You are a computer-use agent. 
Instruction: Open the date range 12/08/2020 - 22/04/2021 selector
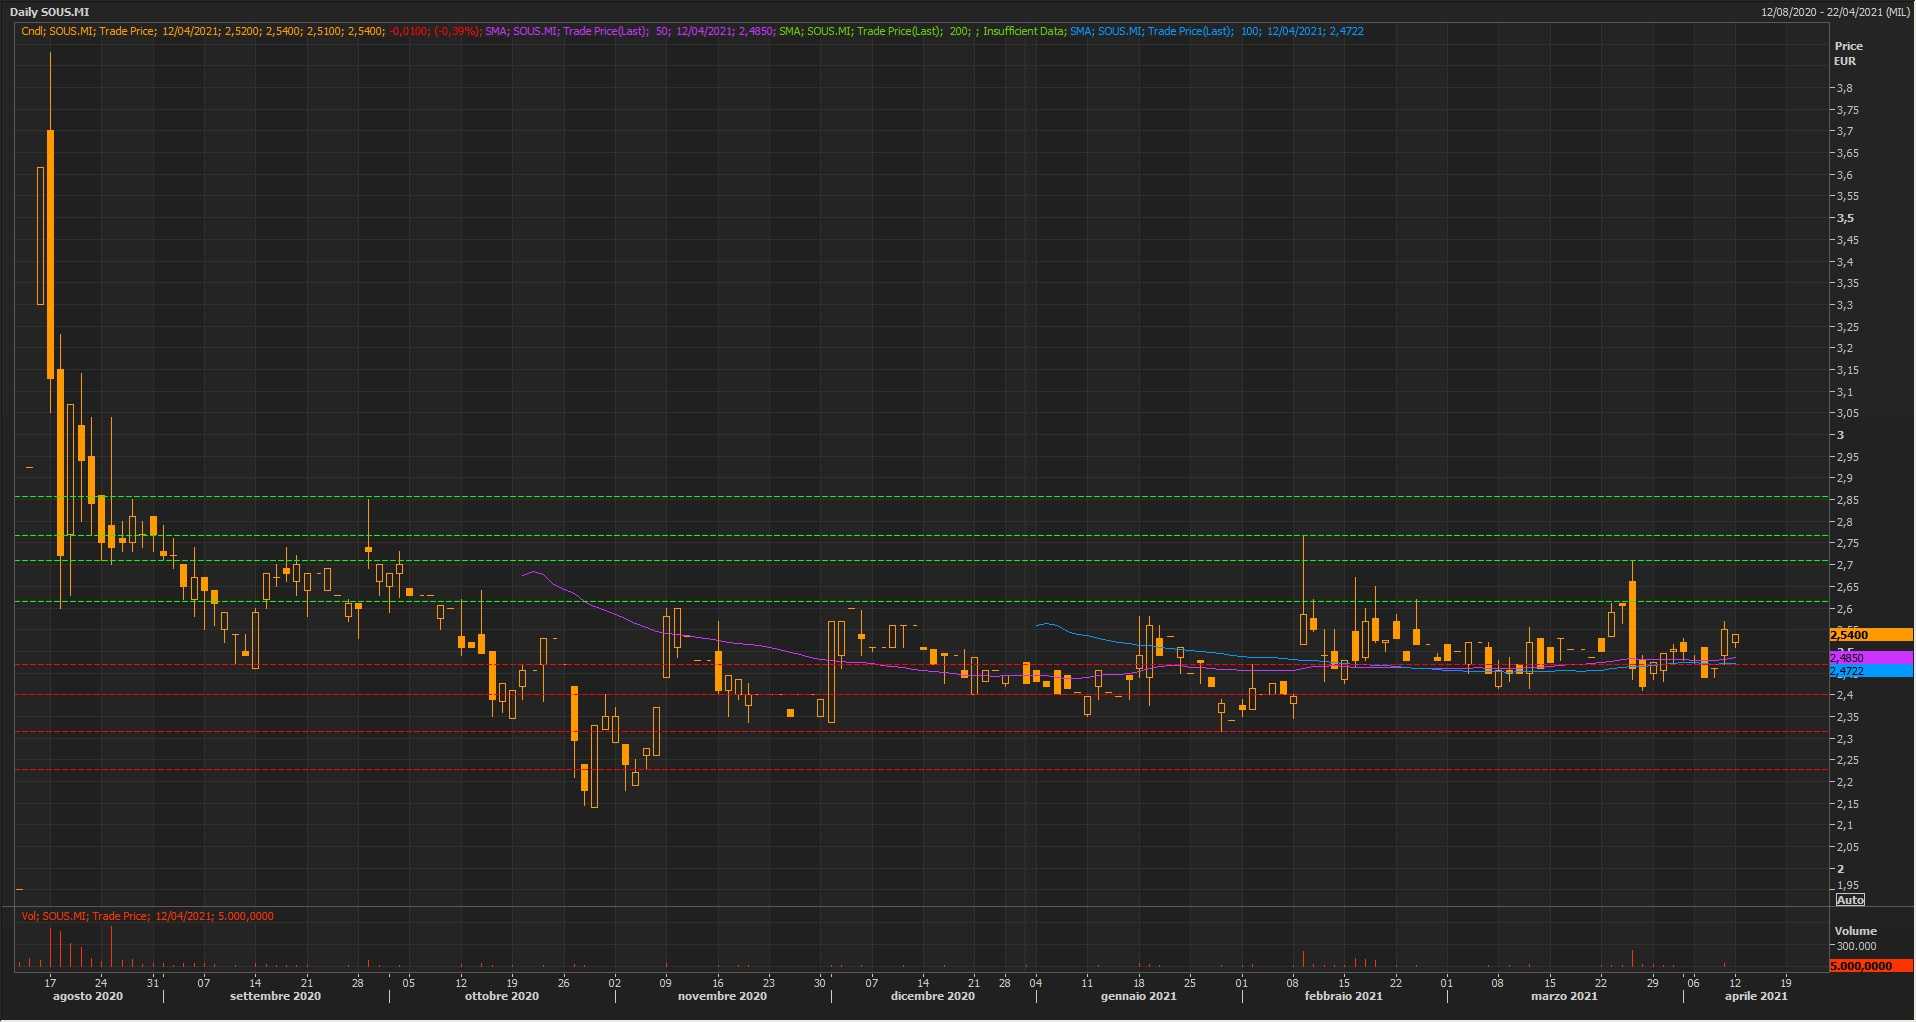click(1835, 12)
